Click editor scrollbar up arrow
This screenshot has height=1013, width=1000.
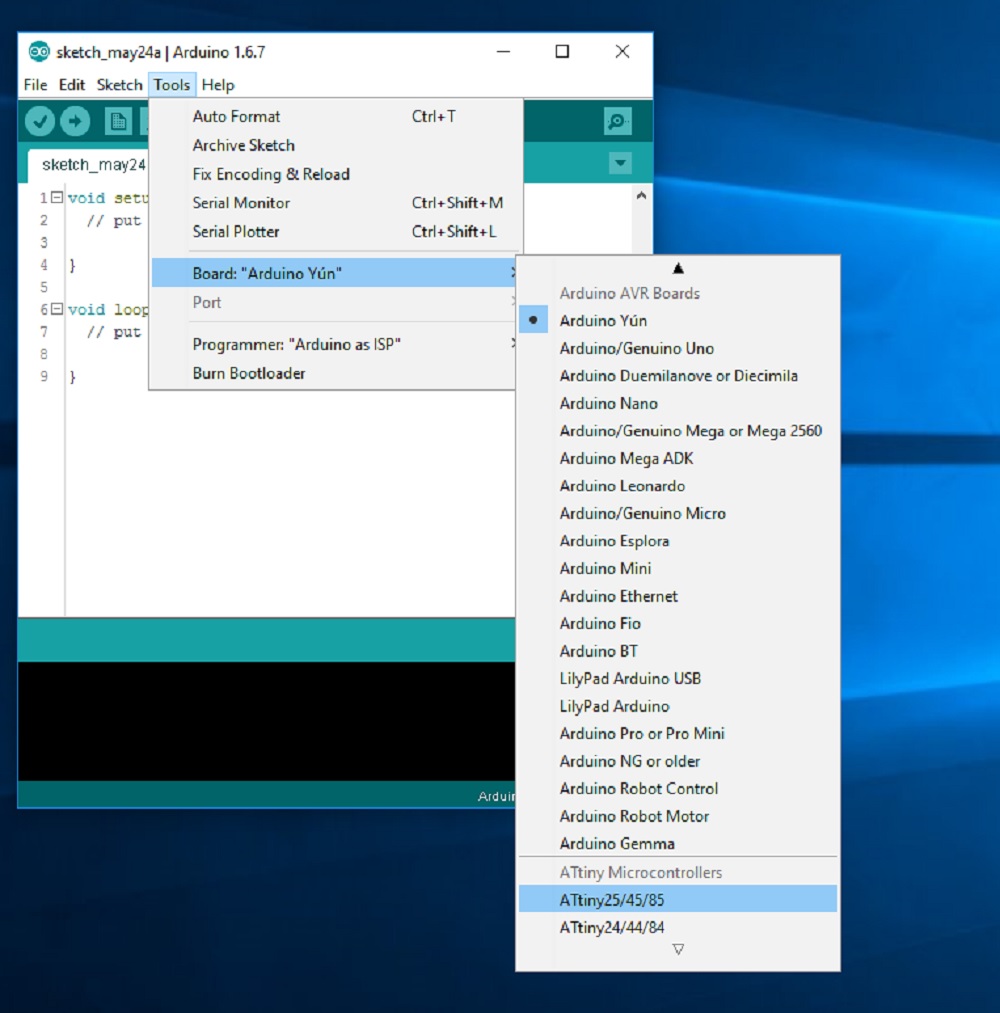pos(641,195)
